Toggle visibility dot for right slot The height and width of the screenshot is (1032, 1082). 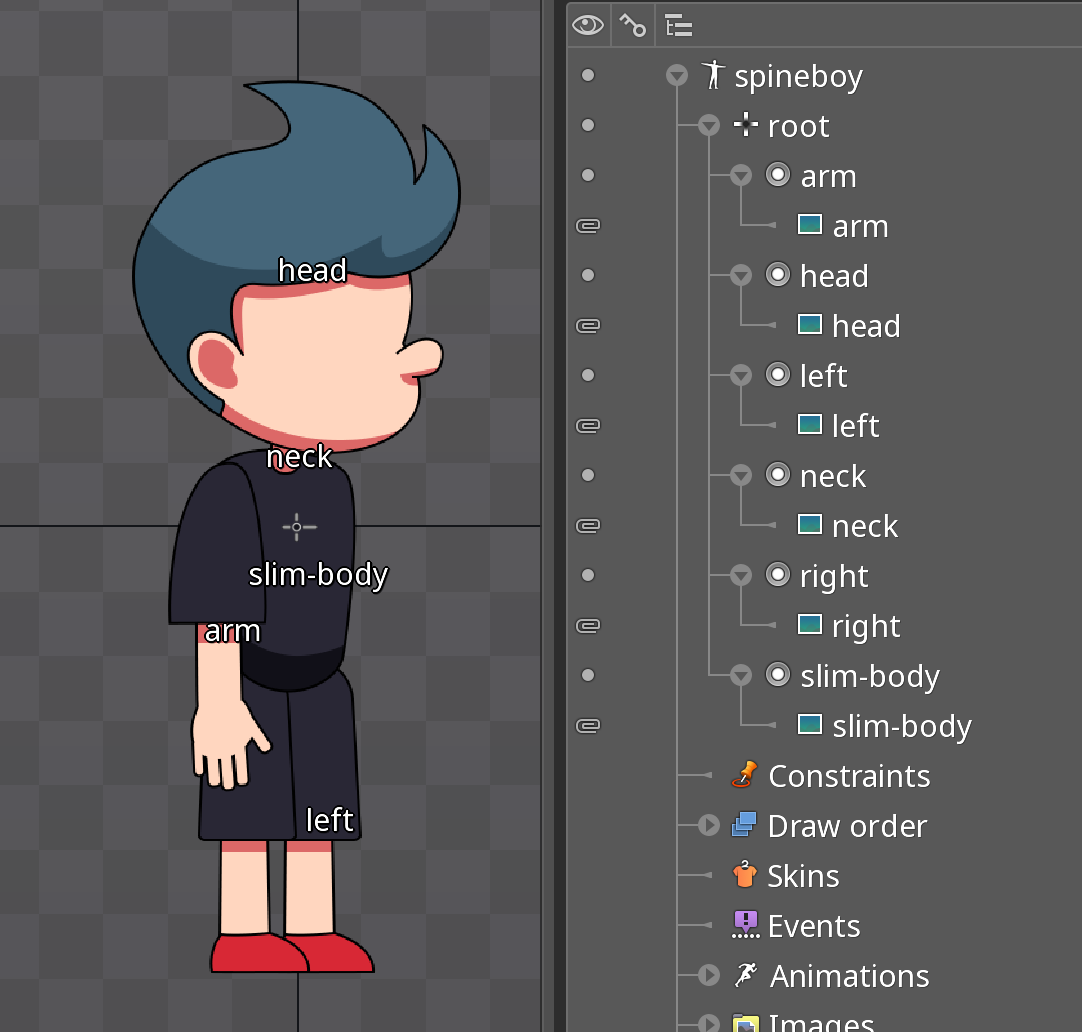[588, 575]
